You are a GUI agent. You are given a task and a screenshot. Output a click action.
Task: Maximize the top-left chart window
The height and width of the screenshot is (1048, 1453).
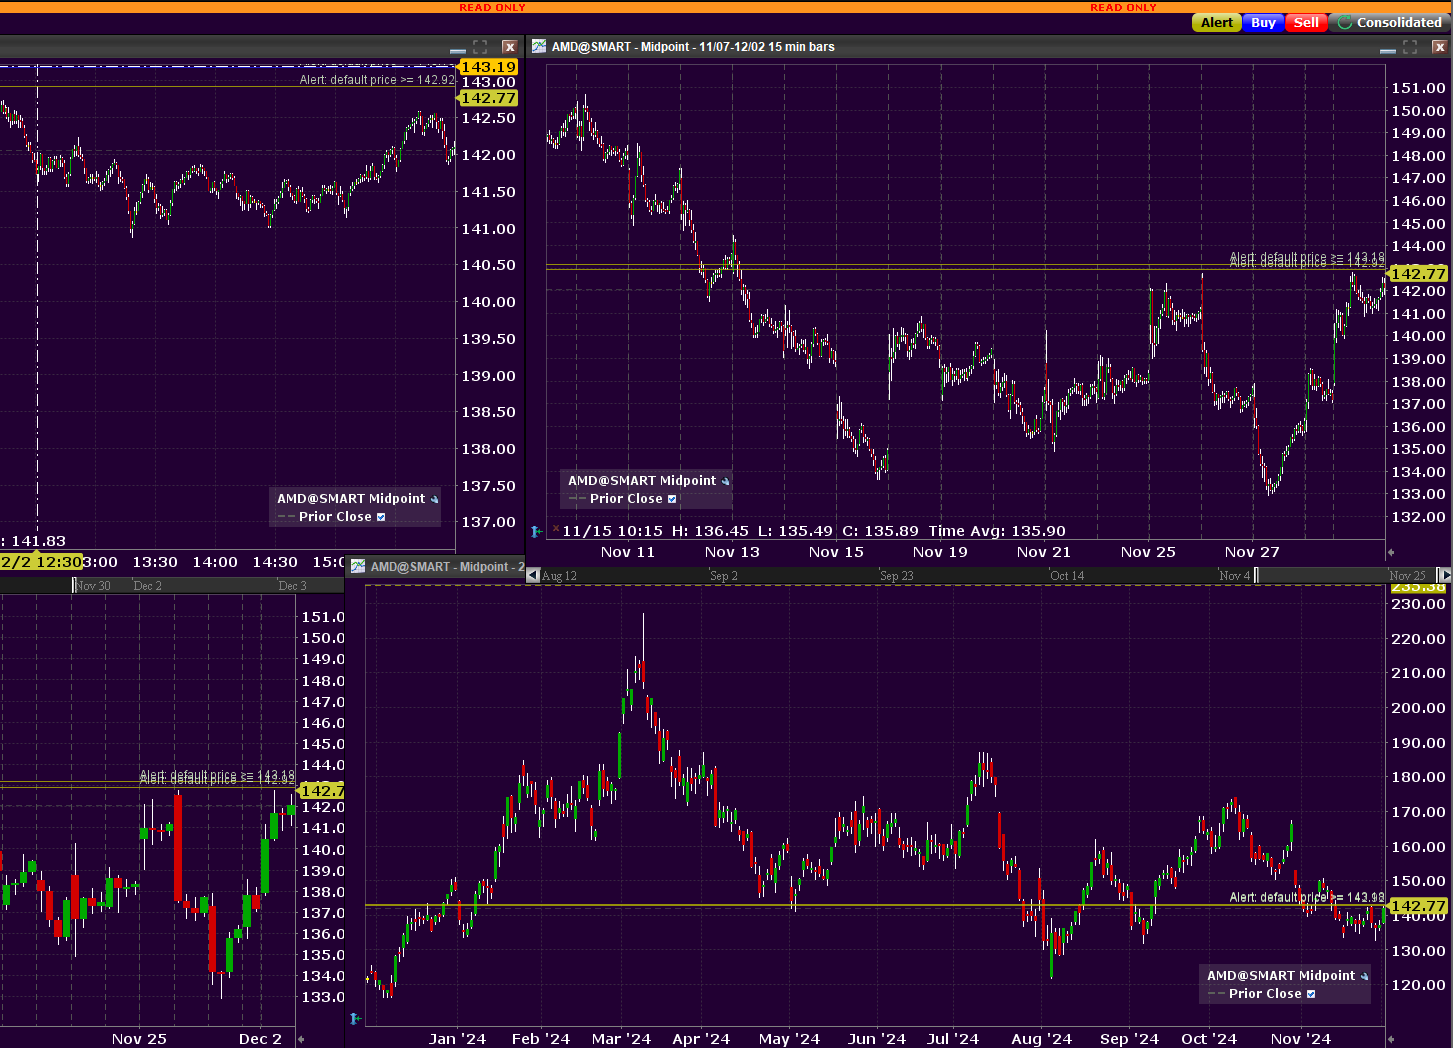click(x=480, y=47)
